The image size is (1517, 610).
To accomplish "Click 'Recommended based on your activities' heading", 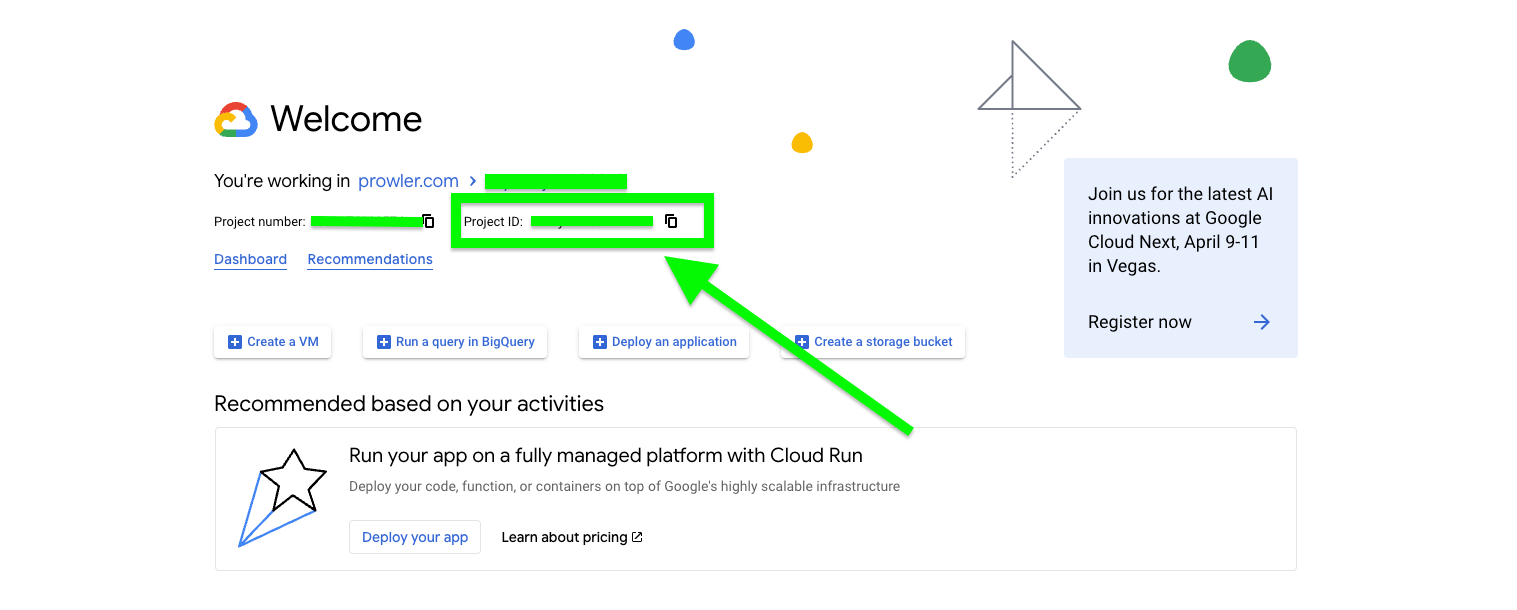I will coord(409,404).
